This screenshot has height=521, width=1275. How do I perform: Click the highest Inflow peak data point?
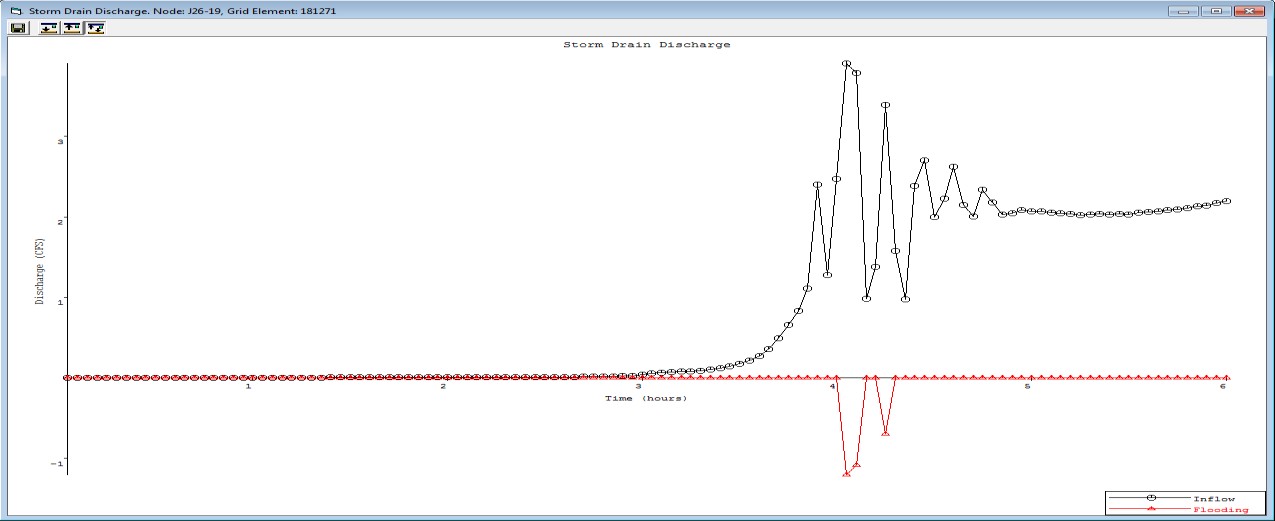846,64
